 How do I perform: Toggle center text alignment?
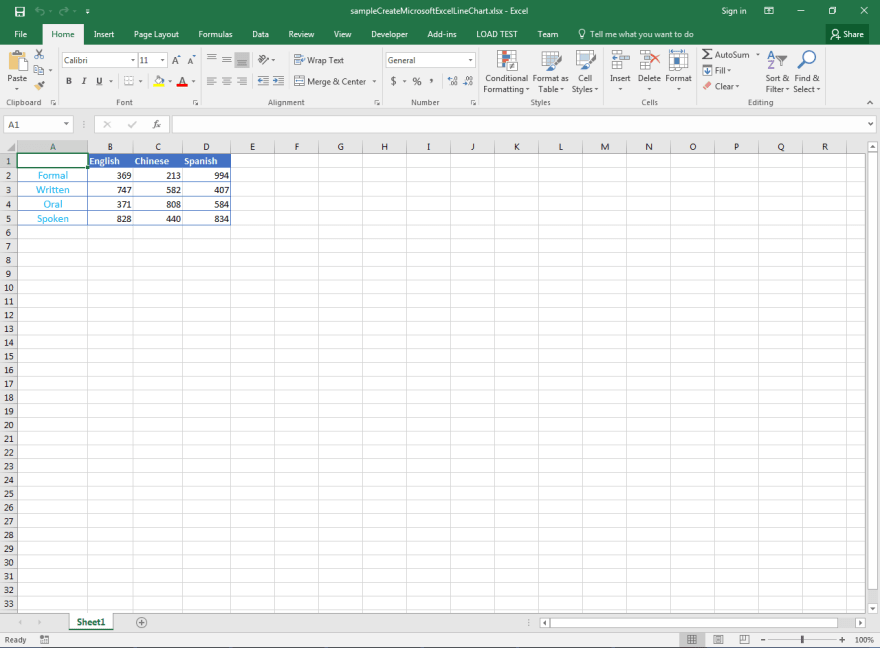point(227,81)
